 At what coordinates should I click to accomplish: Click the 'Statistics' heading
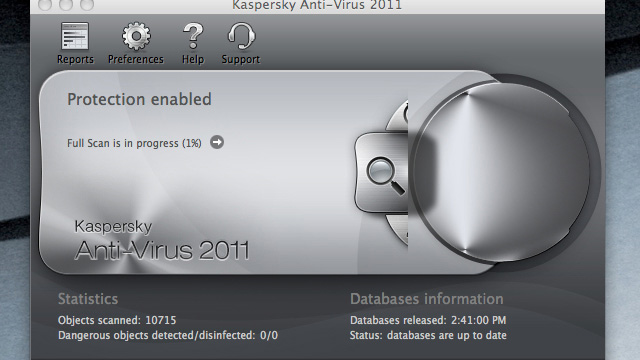pyautogui.click(x=88, y=299)
